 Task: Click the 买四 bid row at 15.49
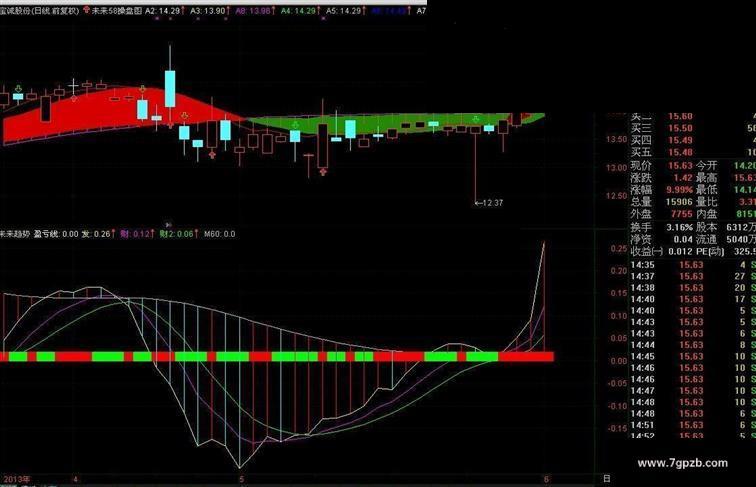(693, 140)
